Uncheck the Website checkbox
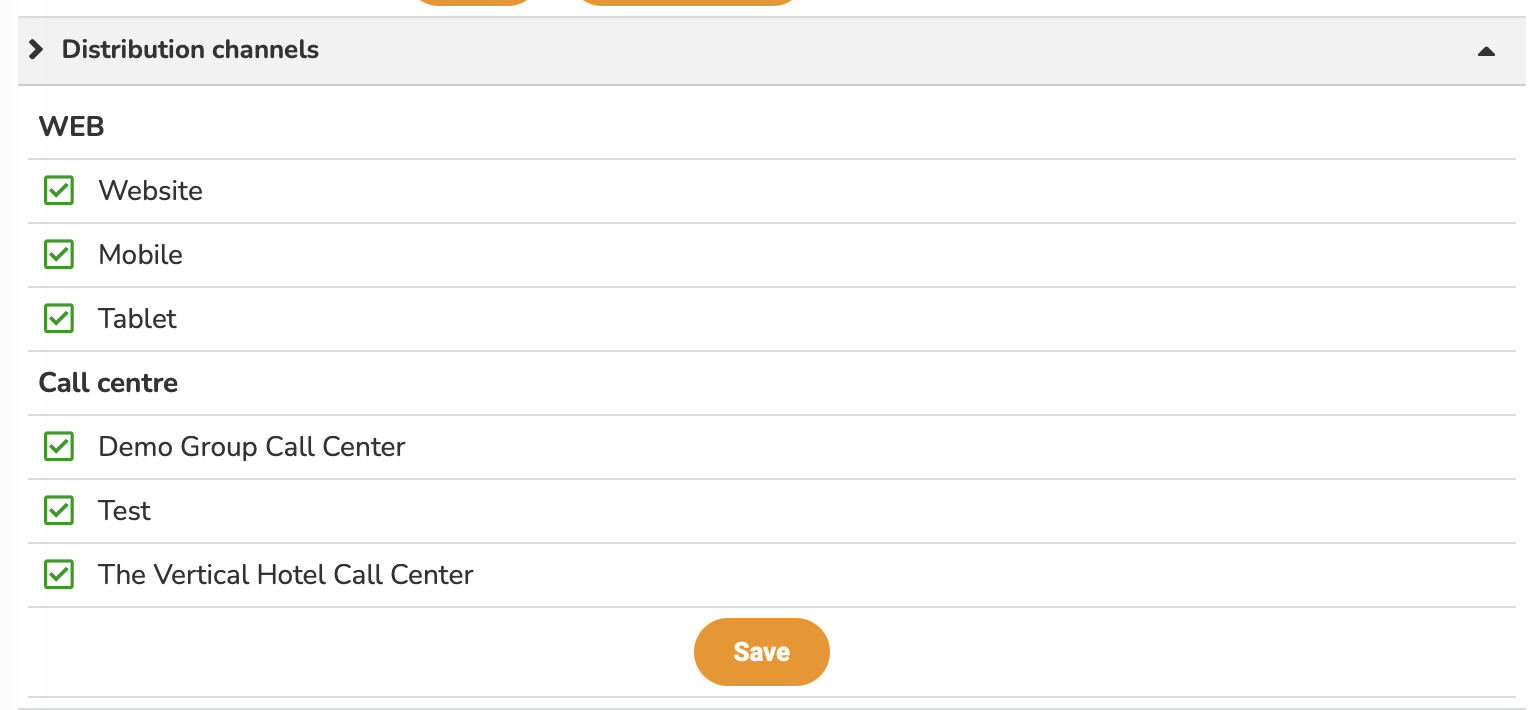The image size is (1532, 710). tap(59, 191)
